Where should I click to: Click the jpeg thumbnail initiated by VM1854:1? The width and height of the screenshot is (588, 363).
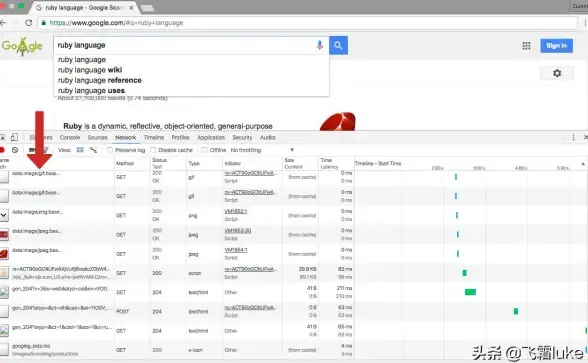4,254
